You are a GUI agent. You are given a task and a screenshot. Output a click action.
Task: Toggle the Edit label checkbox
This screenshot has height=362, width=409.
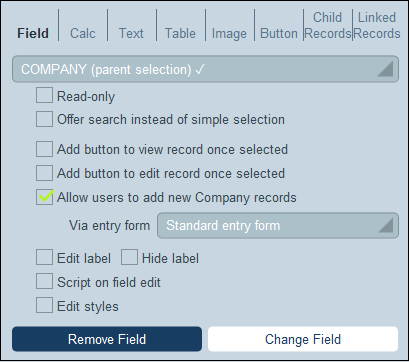coord(44,258)
